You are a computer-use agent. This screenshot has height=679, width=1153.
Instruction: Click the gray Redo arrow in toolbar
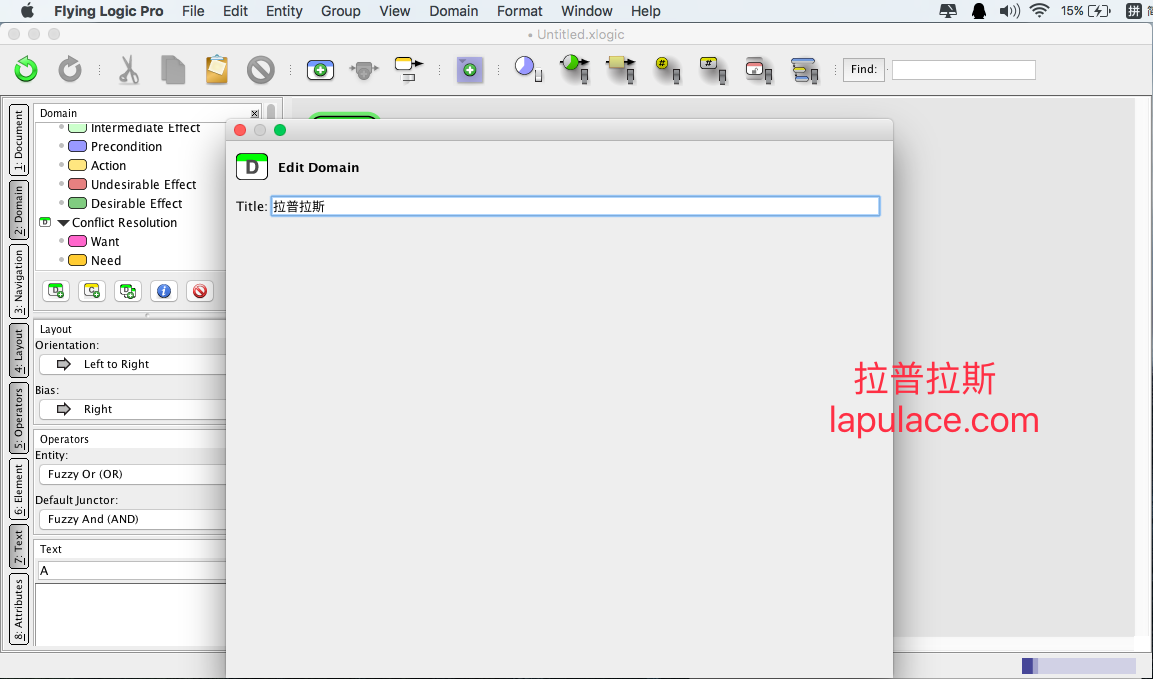pos(70,70)
